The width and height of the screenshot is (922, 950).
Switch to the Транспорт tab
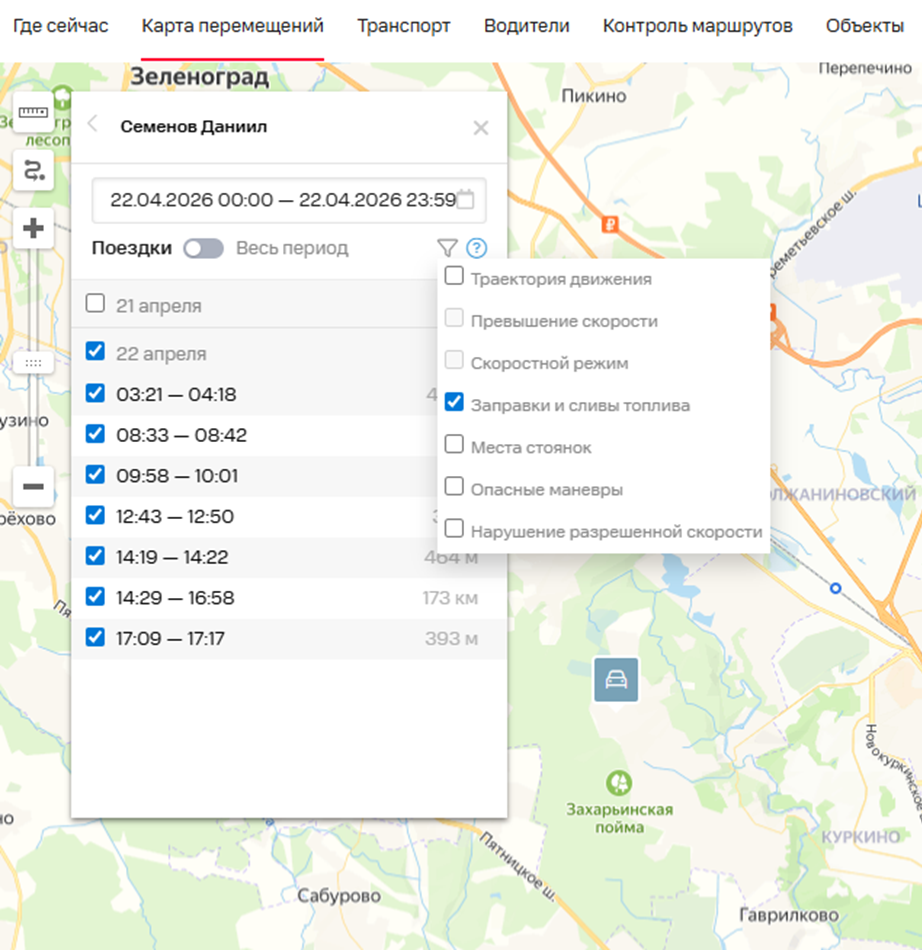403,26
